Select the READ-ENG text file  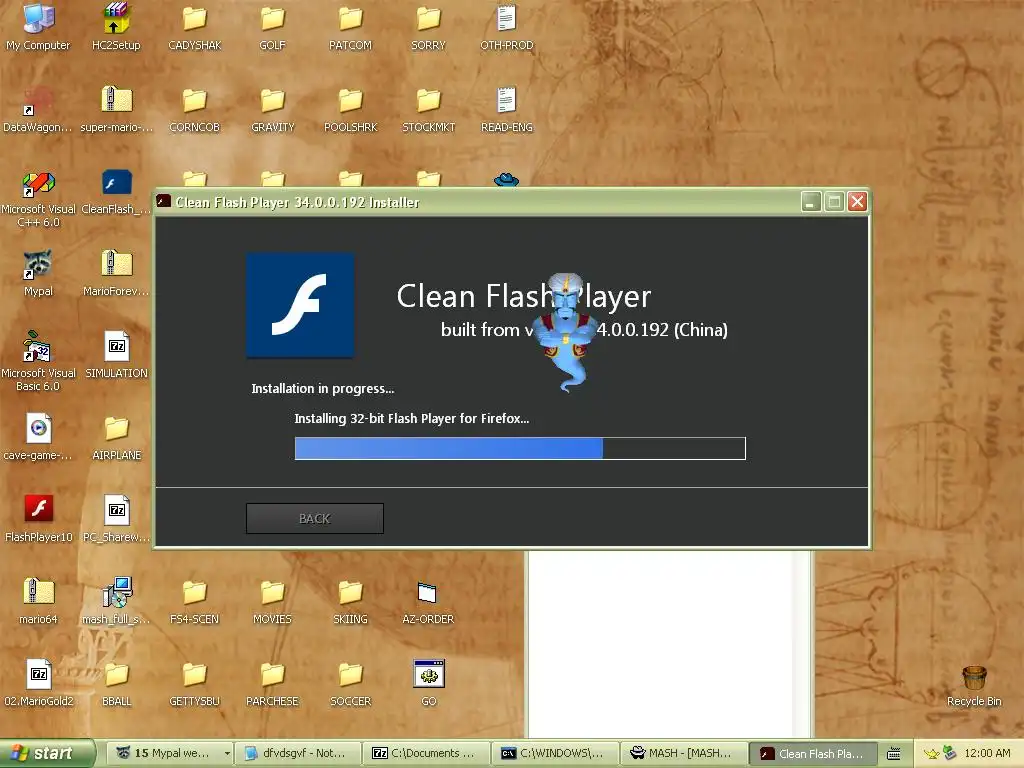(507, 109)
